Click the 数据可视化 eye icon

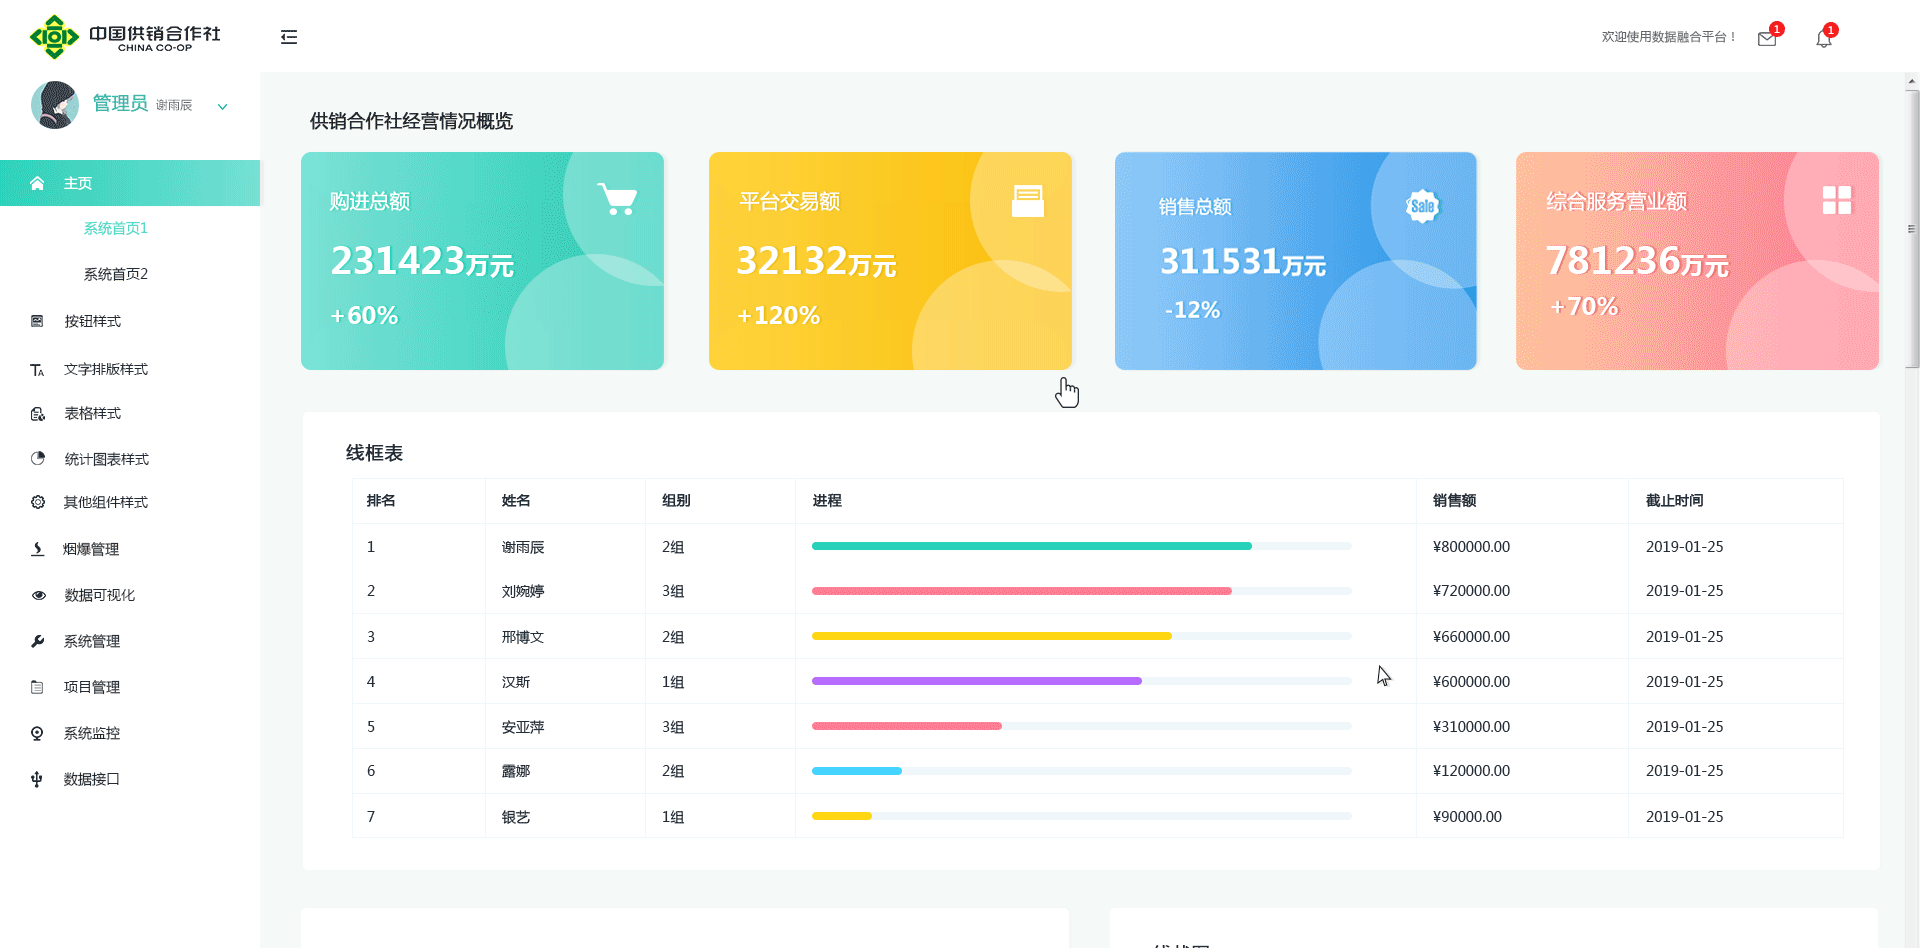pos(39,595)
